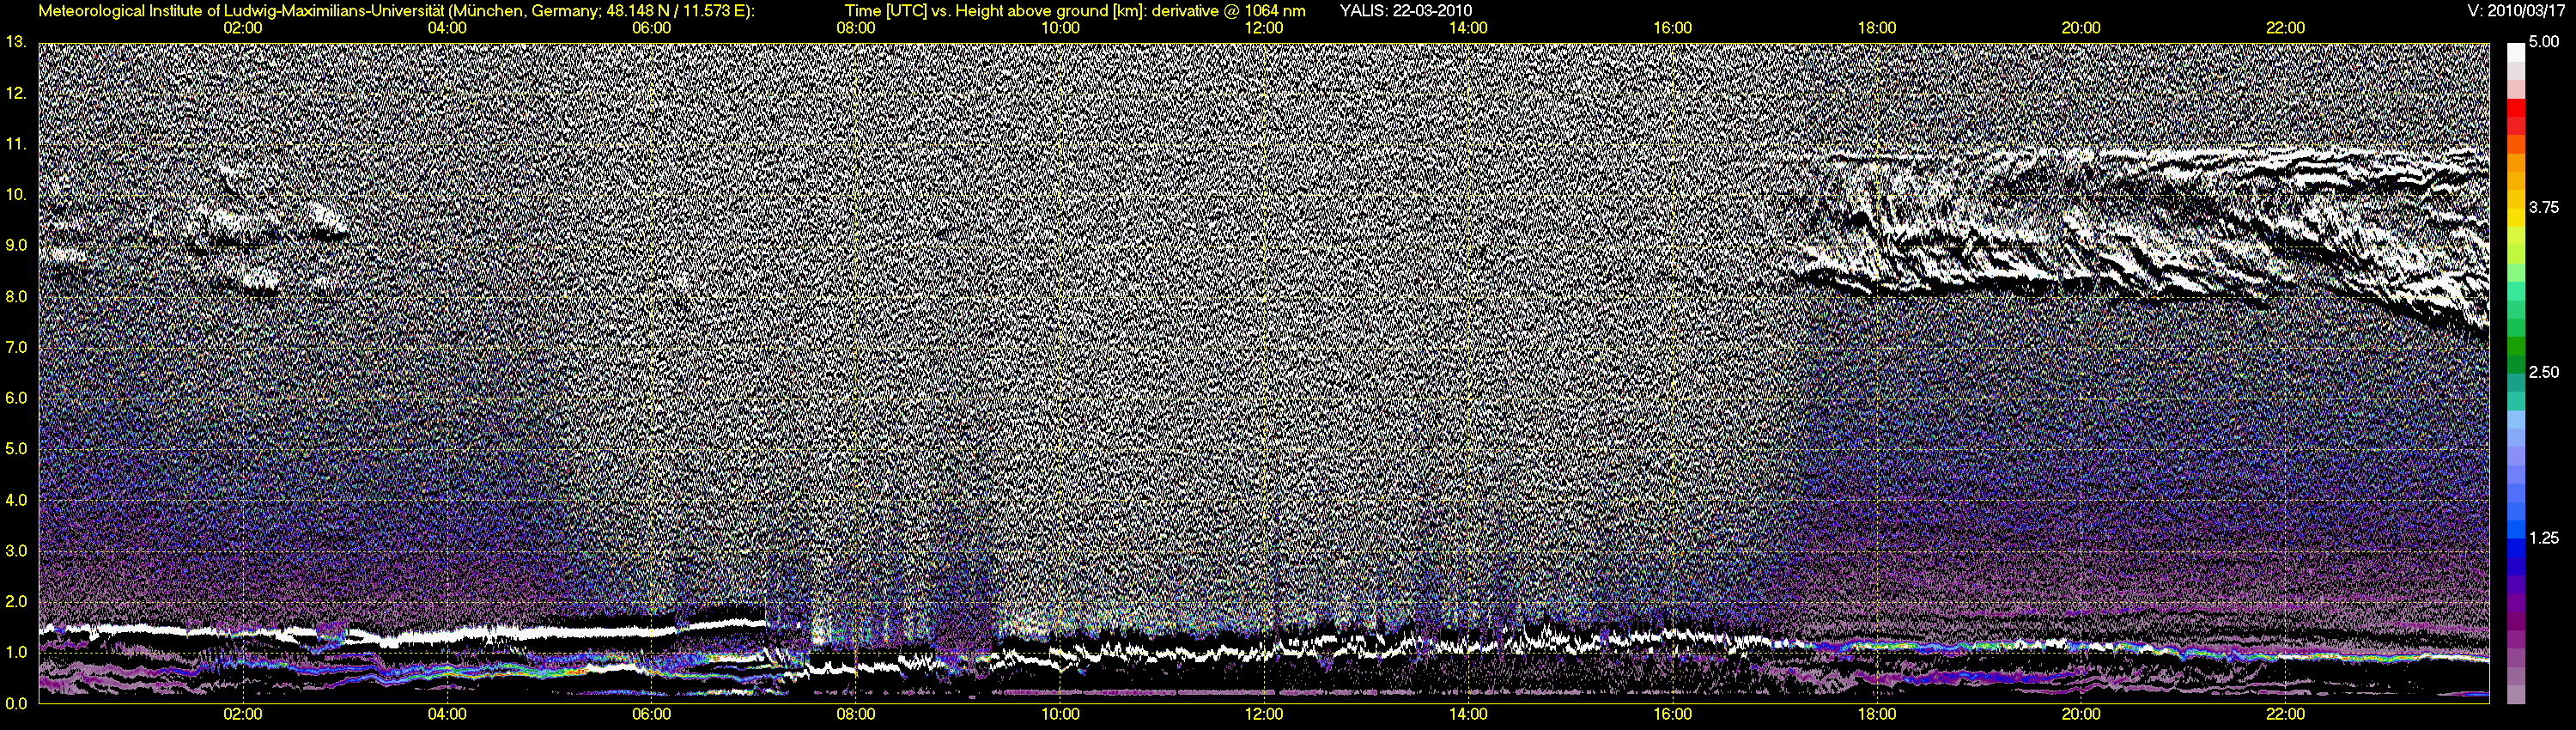Click the '16:00' label on bottom time axis
Viewport: 2576px width, 730px height.
[1673, 715]
